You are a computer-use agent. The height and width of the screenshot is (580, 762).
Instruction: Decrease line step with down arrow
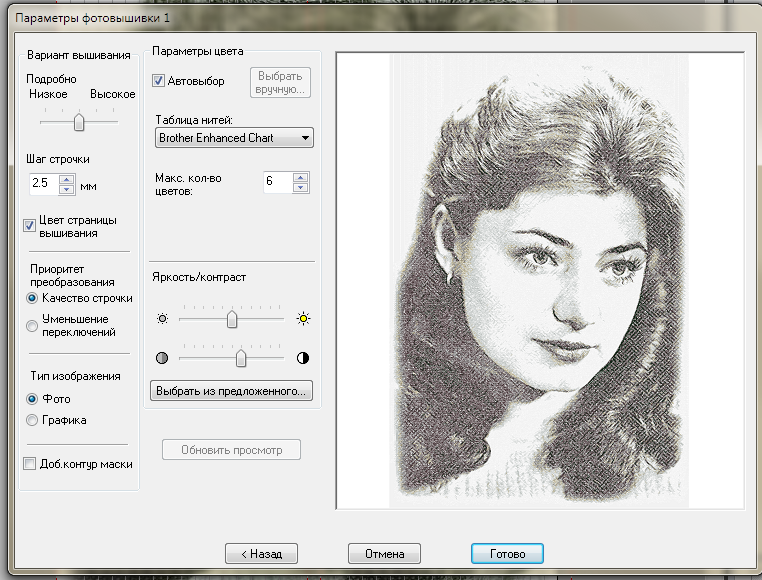(67, 188)
